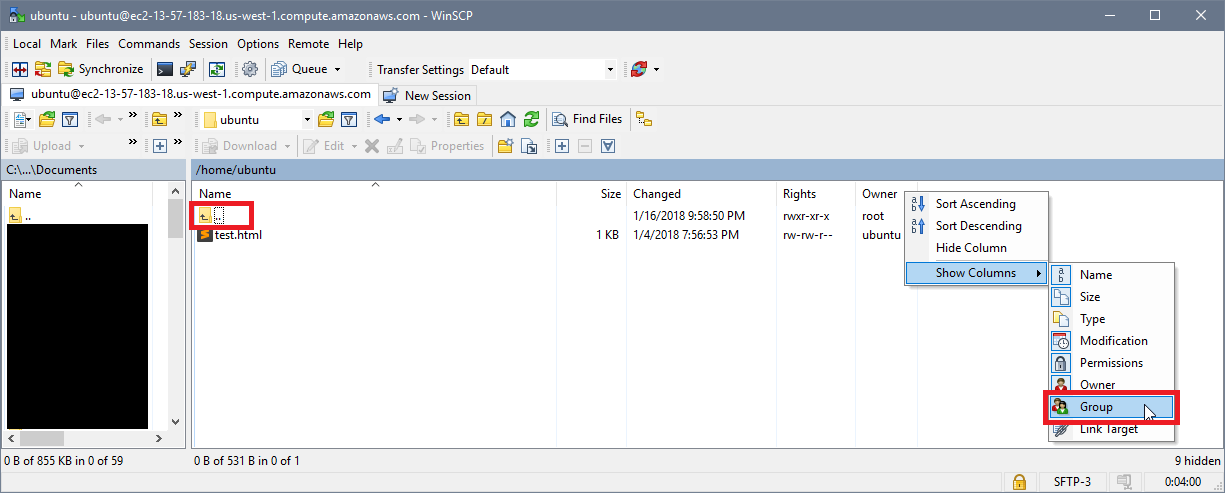Select the remote parent directory '..' entry

(x=212, y=215)
